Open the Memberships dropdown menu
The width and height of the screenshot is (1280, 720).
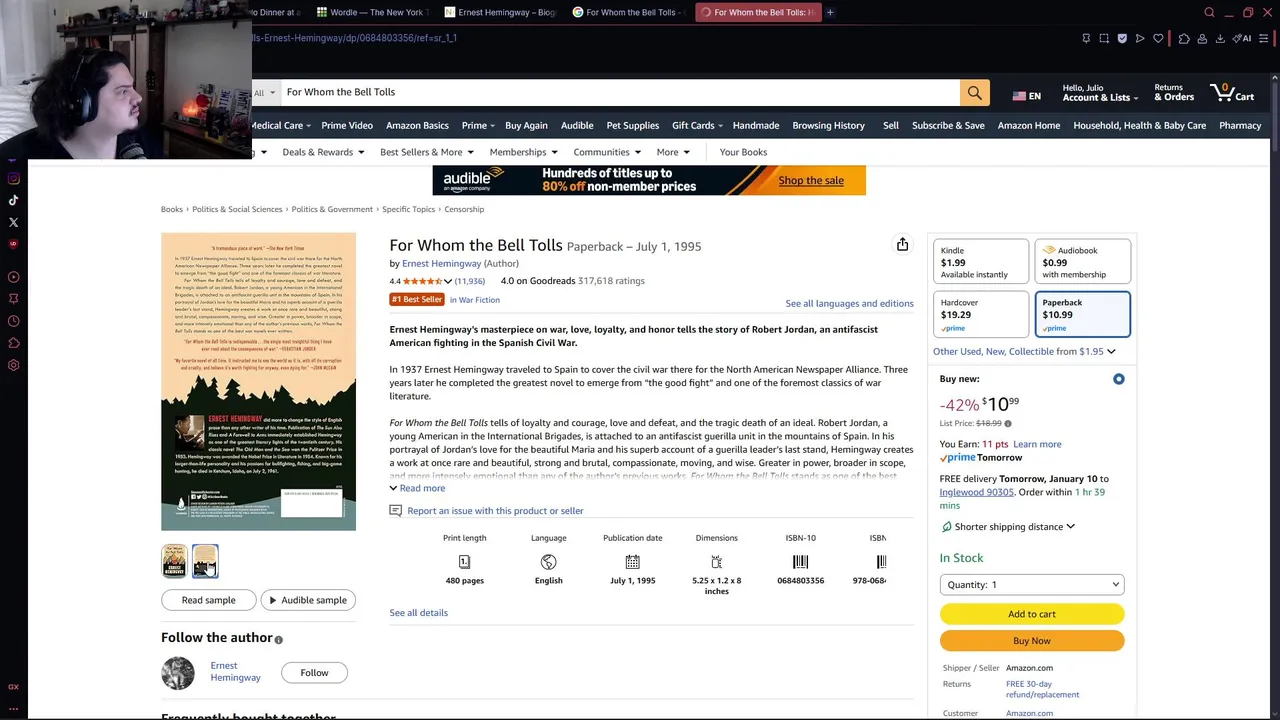(523, 152)
